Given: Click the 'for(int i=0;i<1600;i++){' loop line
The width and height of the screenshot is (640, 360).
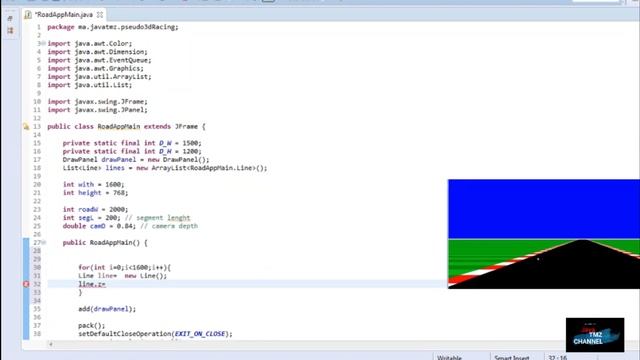Looking at the screenshot, I should pos(124,267).
